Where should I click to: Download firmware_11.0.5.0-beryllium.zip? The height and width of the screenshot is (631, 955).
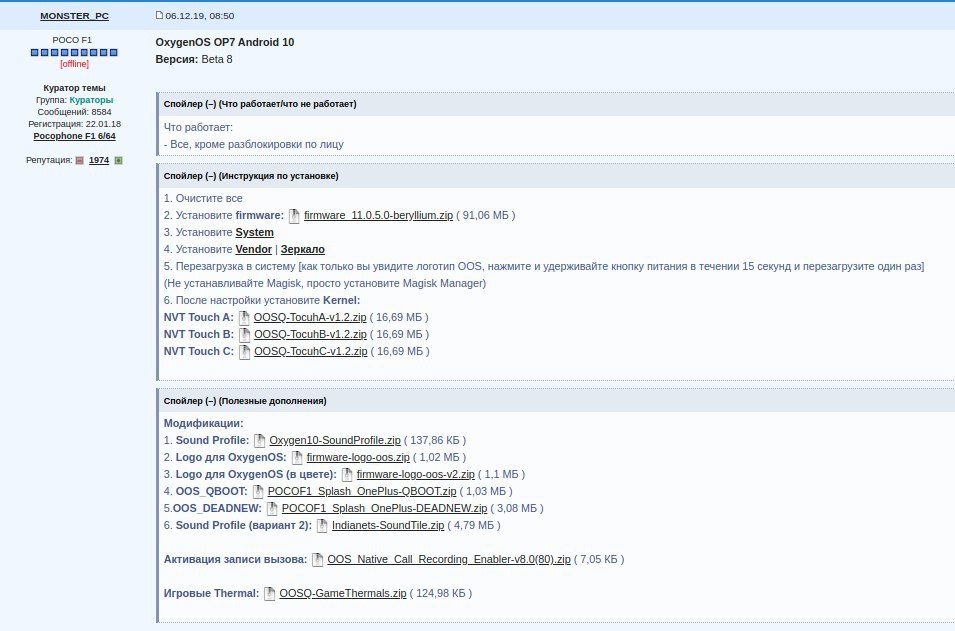pyautogui.click(x=378, y=216)
